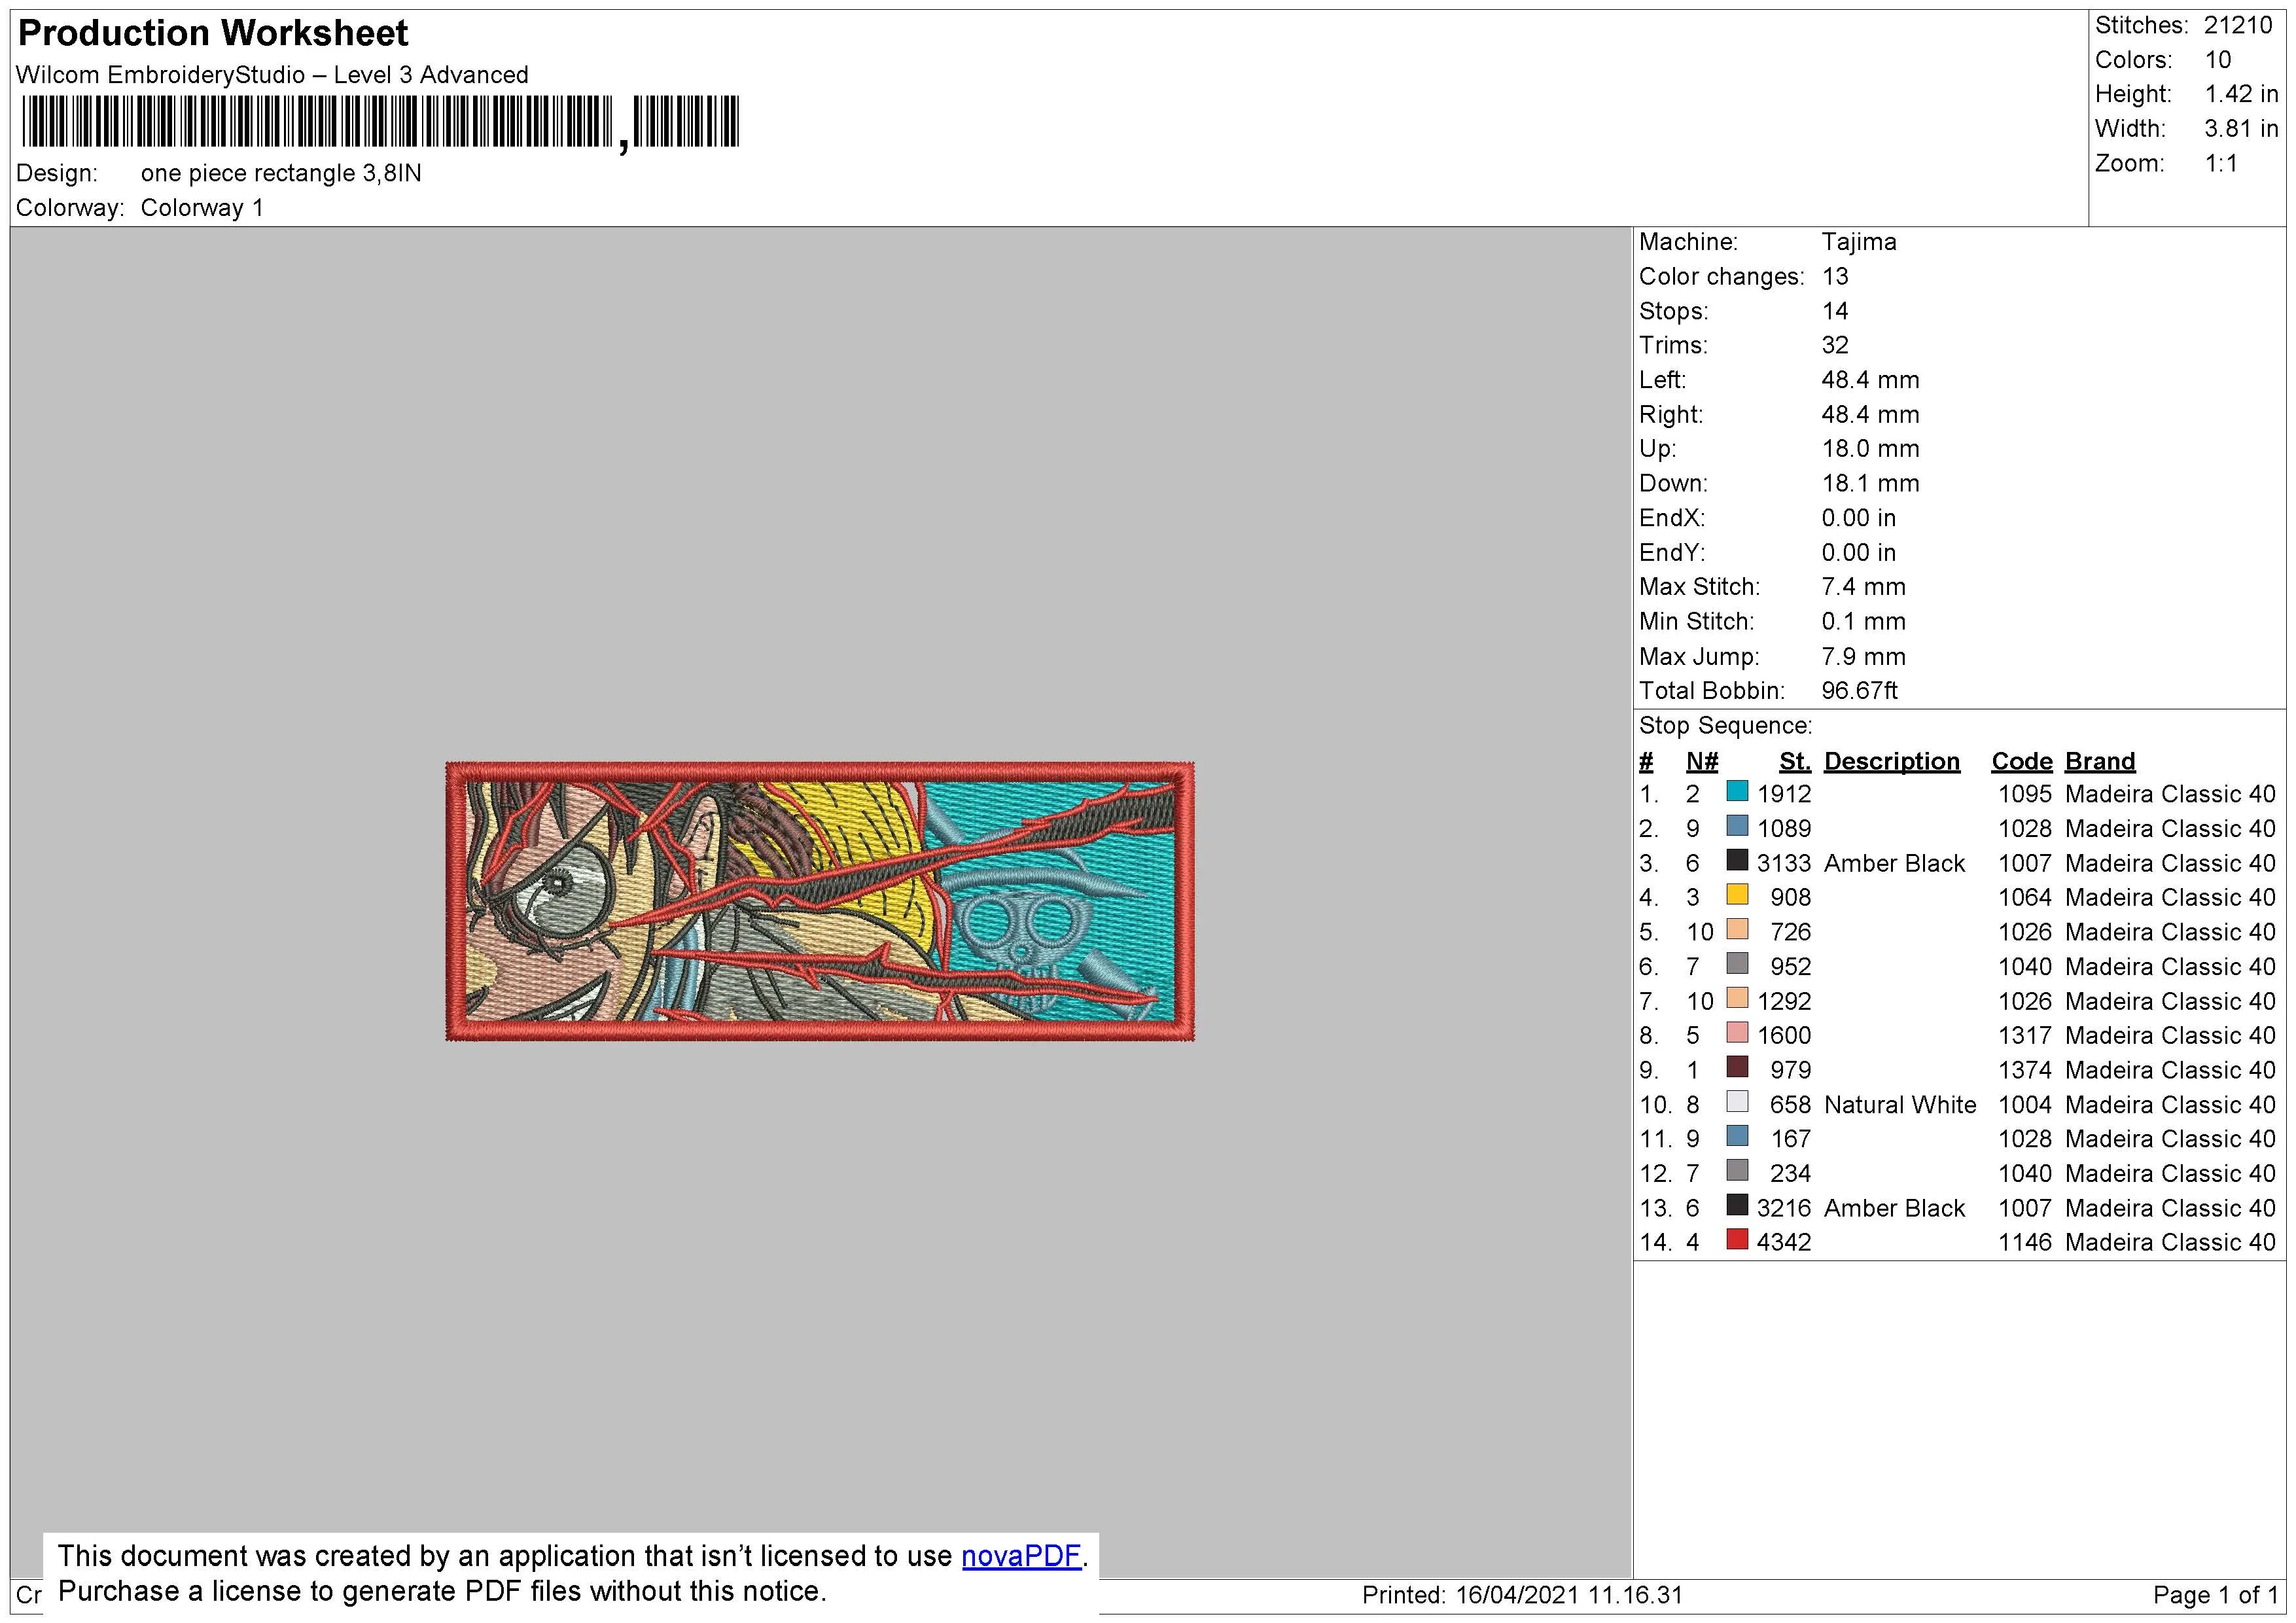Click the 'Production Worksheet' title

(x=213, y=33)
